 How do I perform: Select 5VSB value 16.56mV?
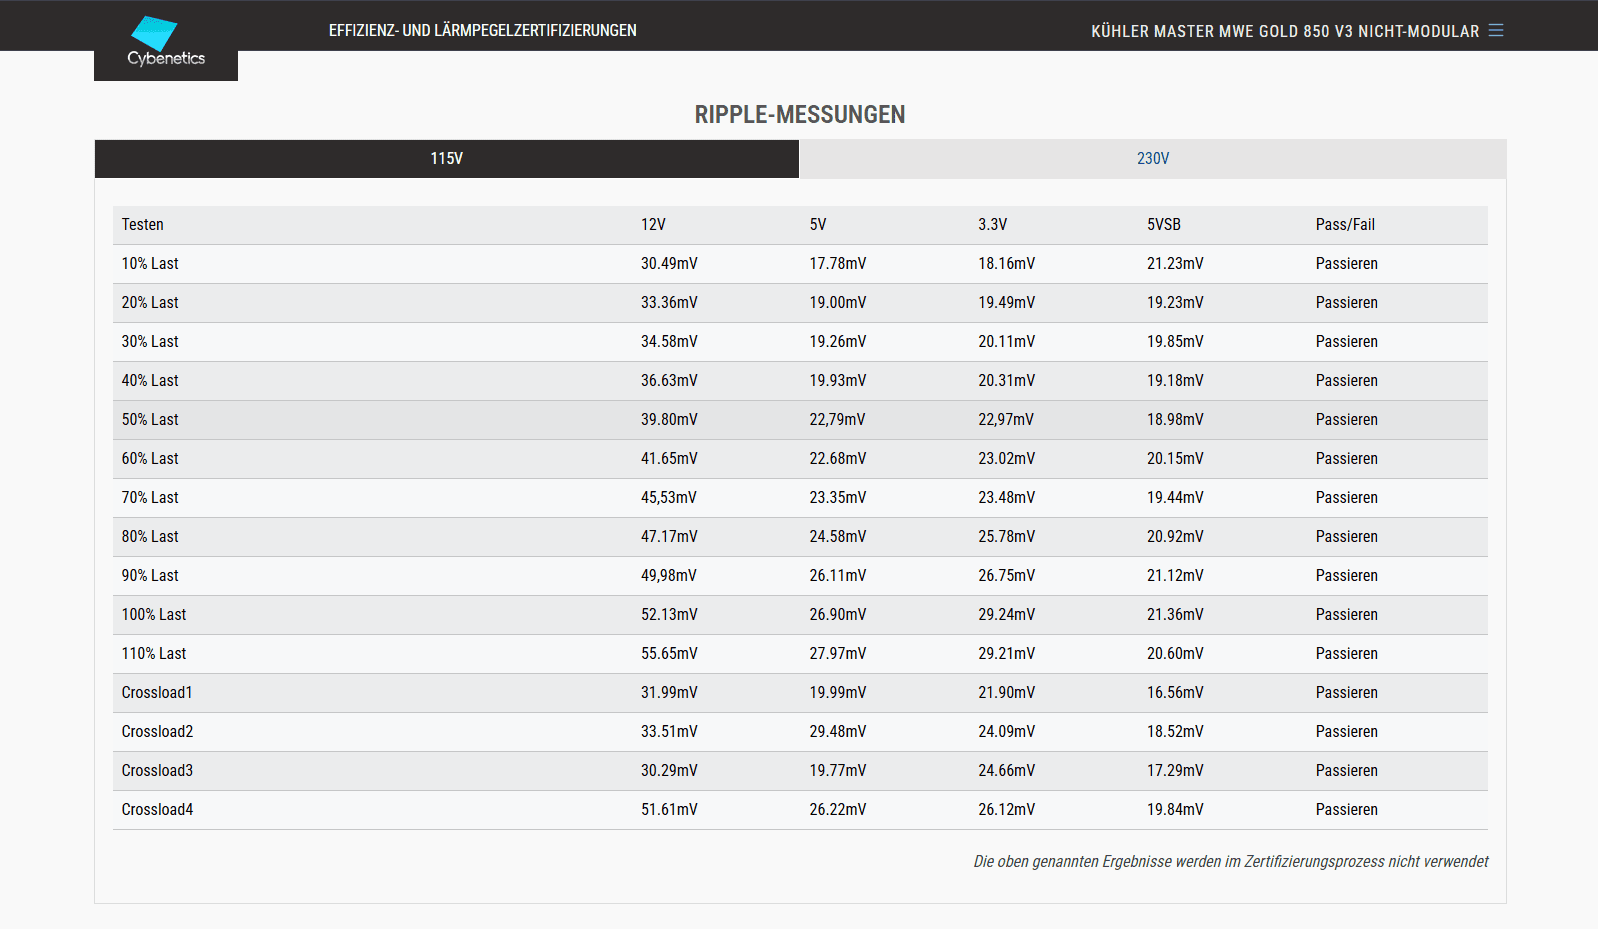tap(1175, 693)
